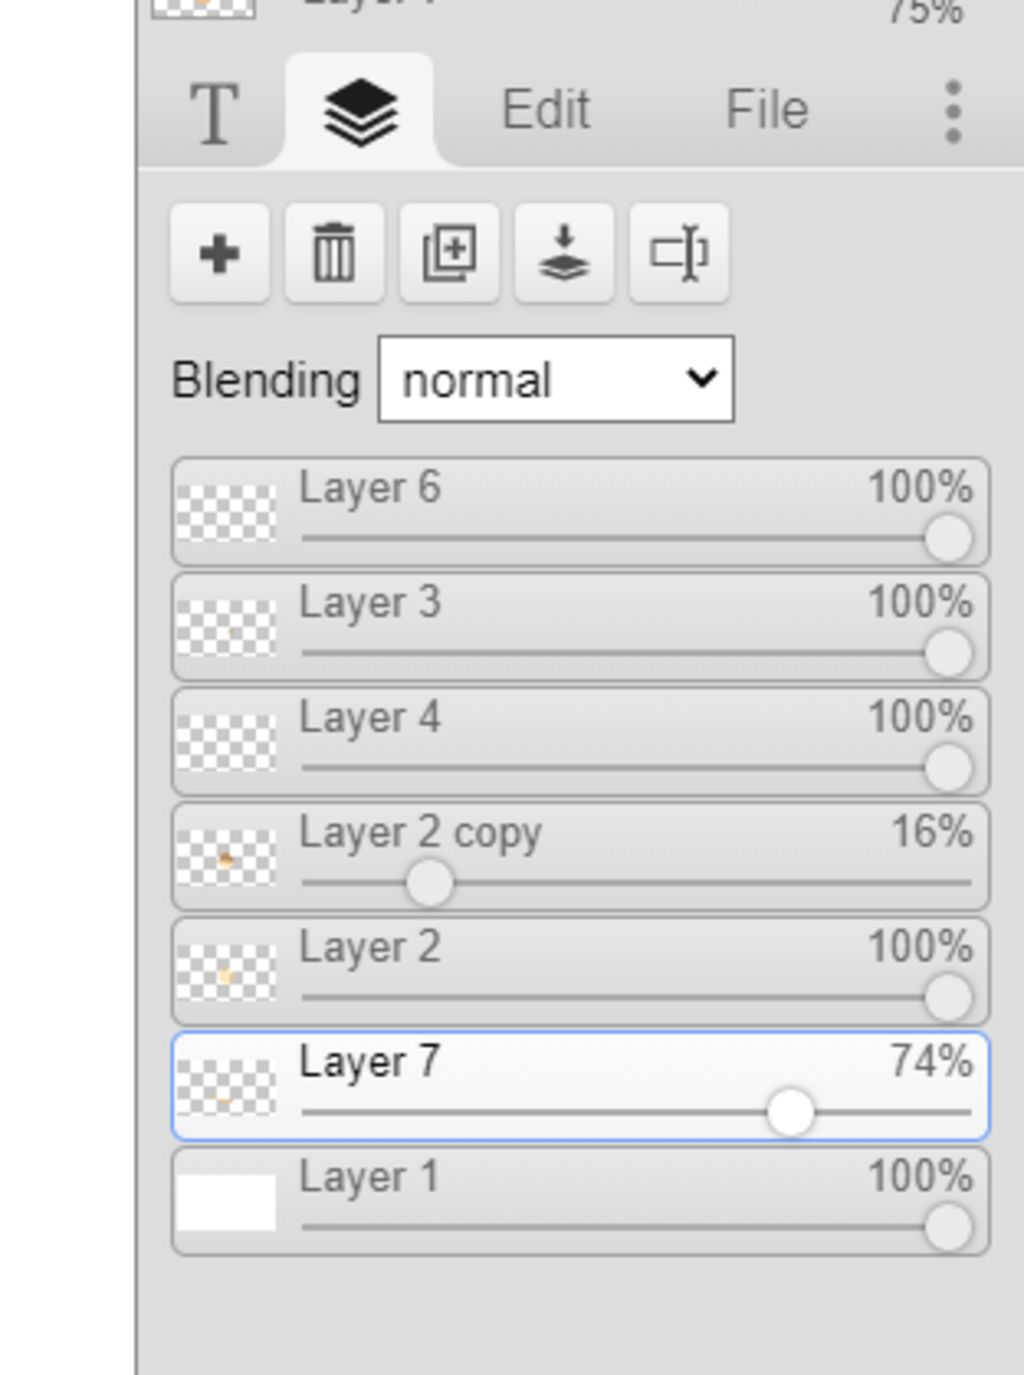
Task: Click the add new layer plus icon
Action: [x=219, y=253]
